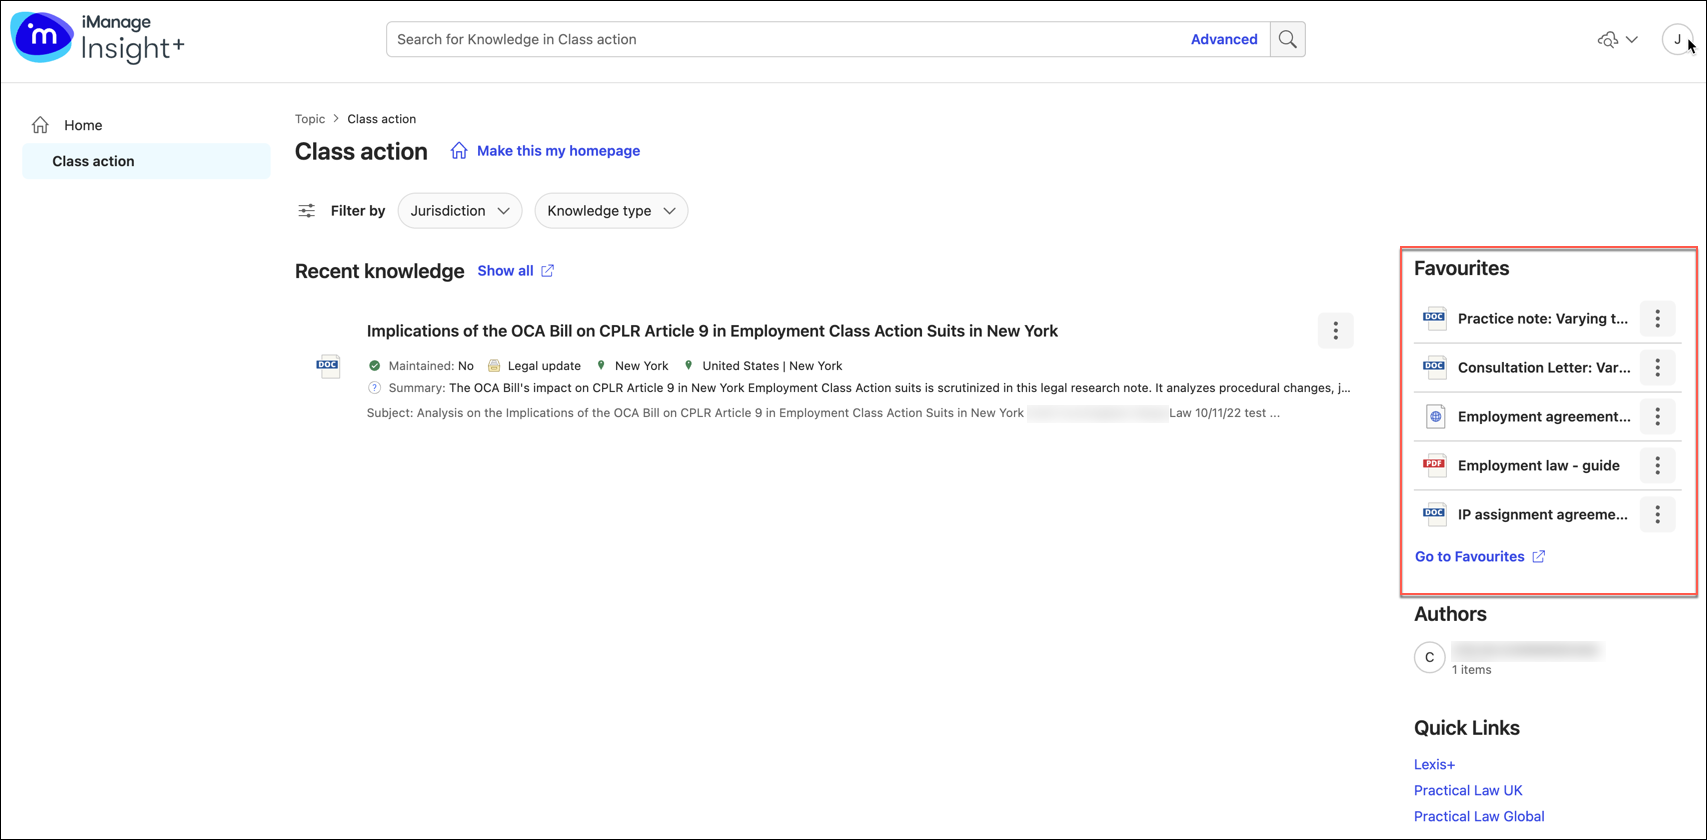Click the filter sliders icon
The image size is (1707, 840).
click(x=307, y=211)
